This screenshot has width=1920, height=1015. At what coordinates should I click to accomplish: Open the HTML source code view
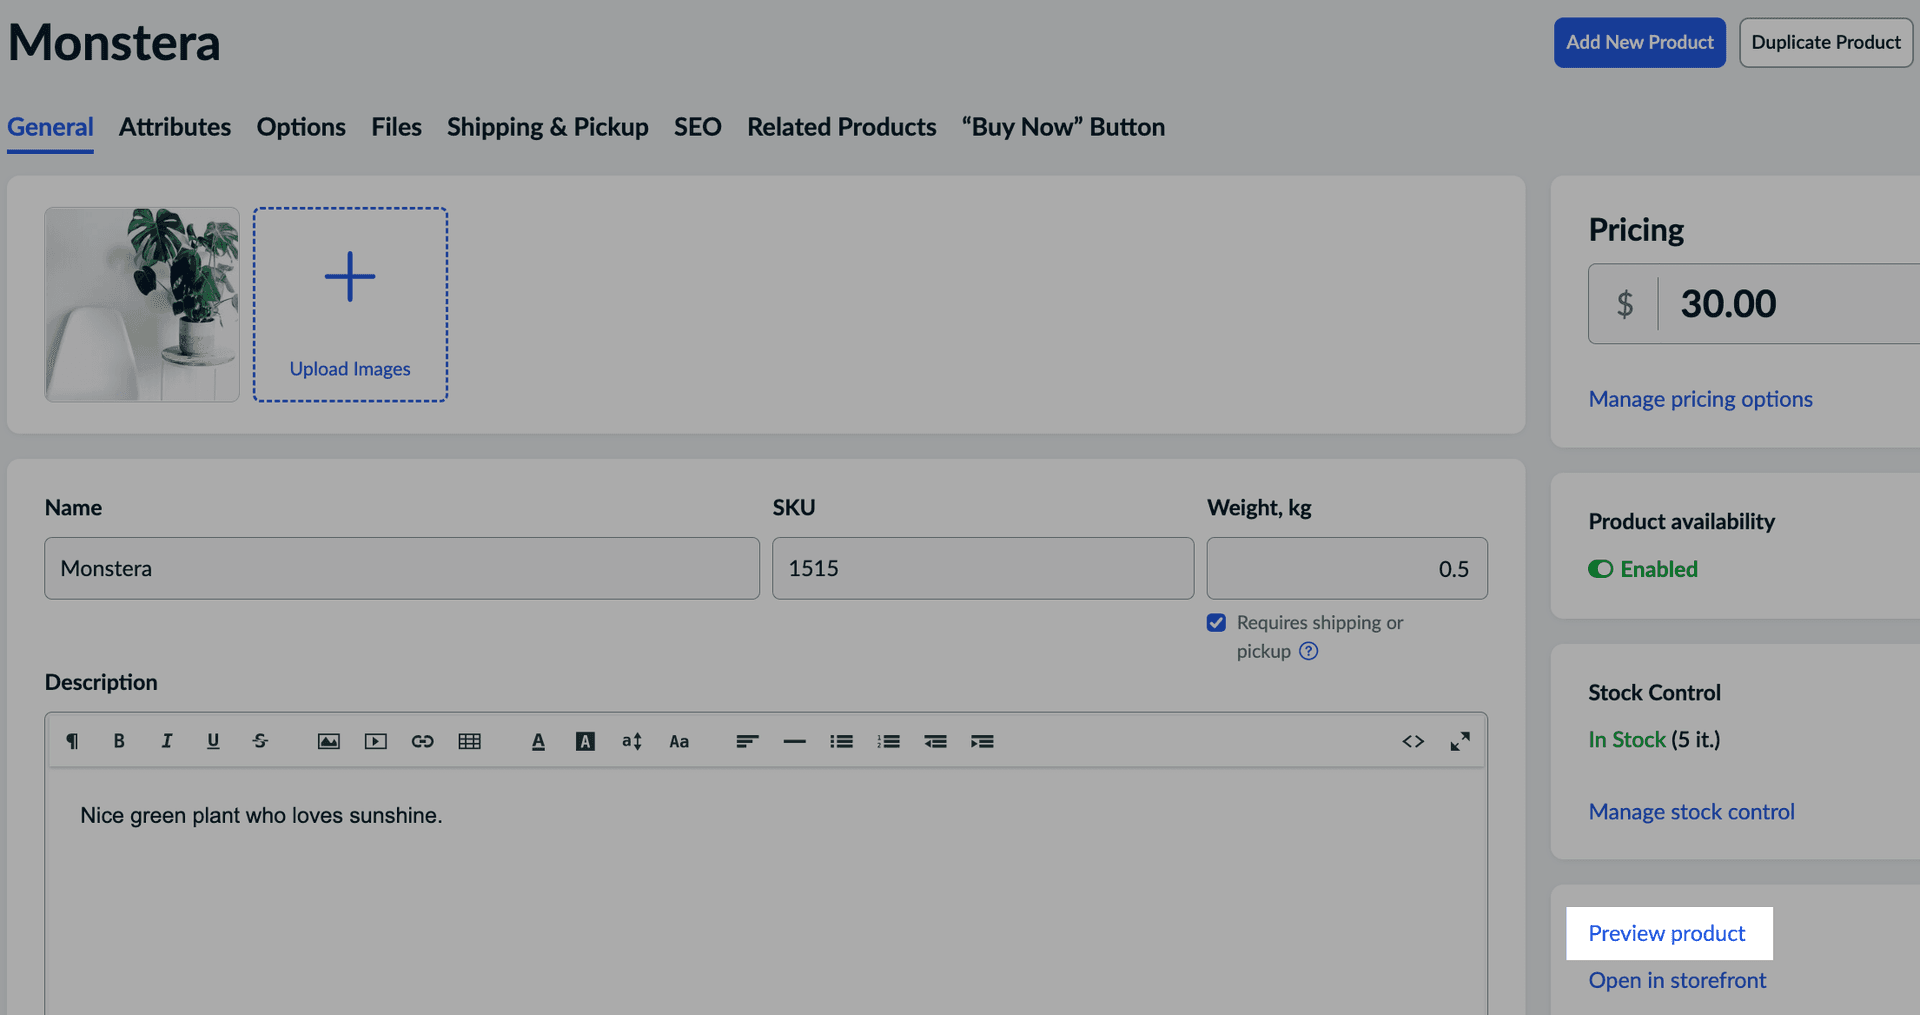point(1412,741)
